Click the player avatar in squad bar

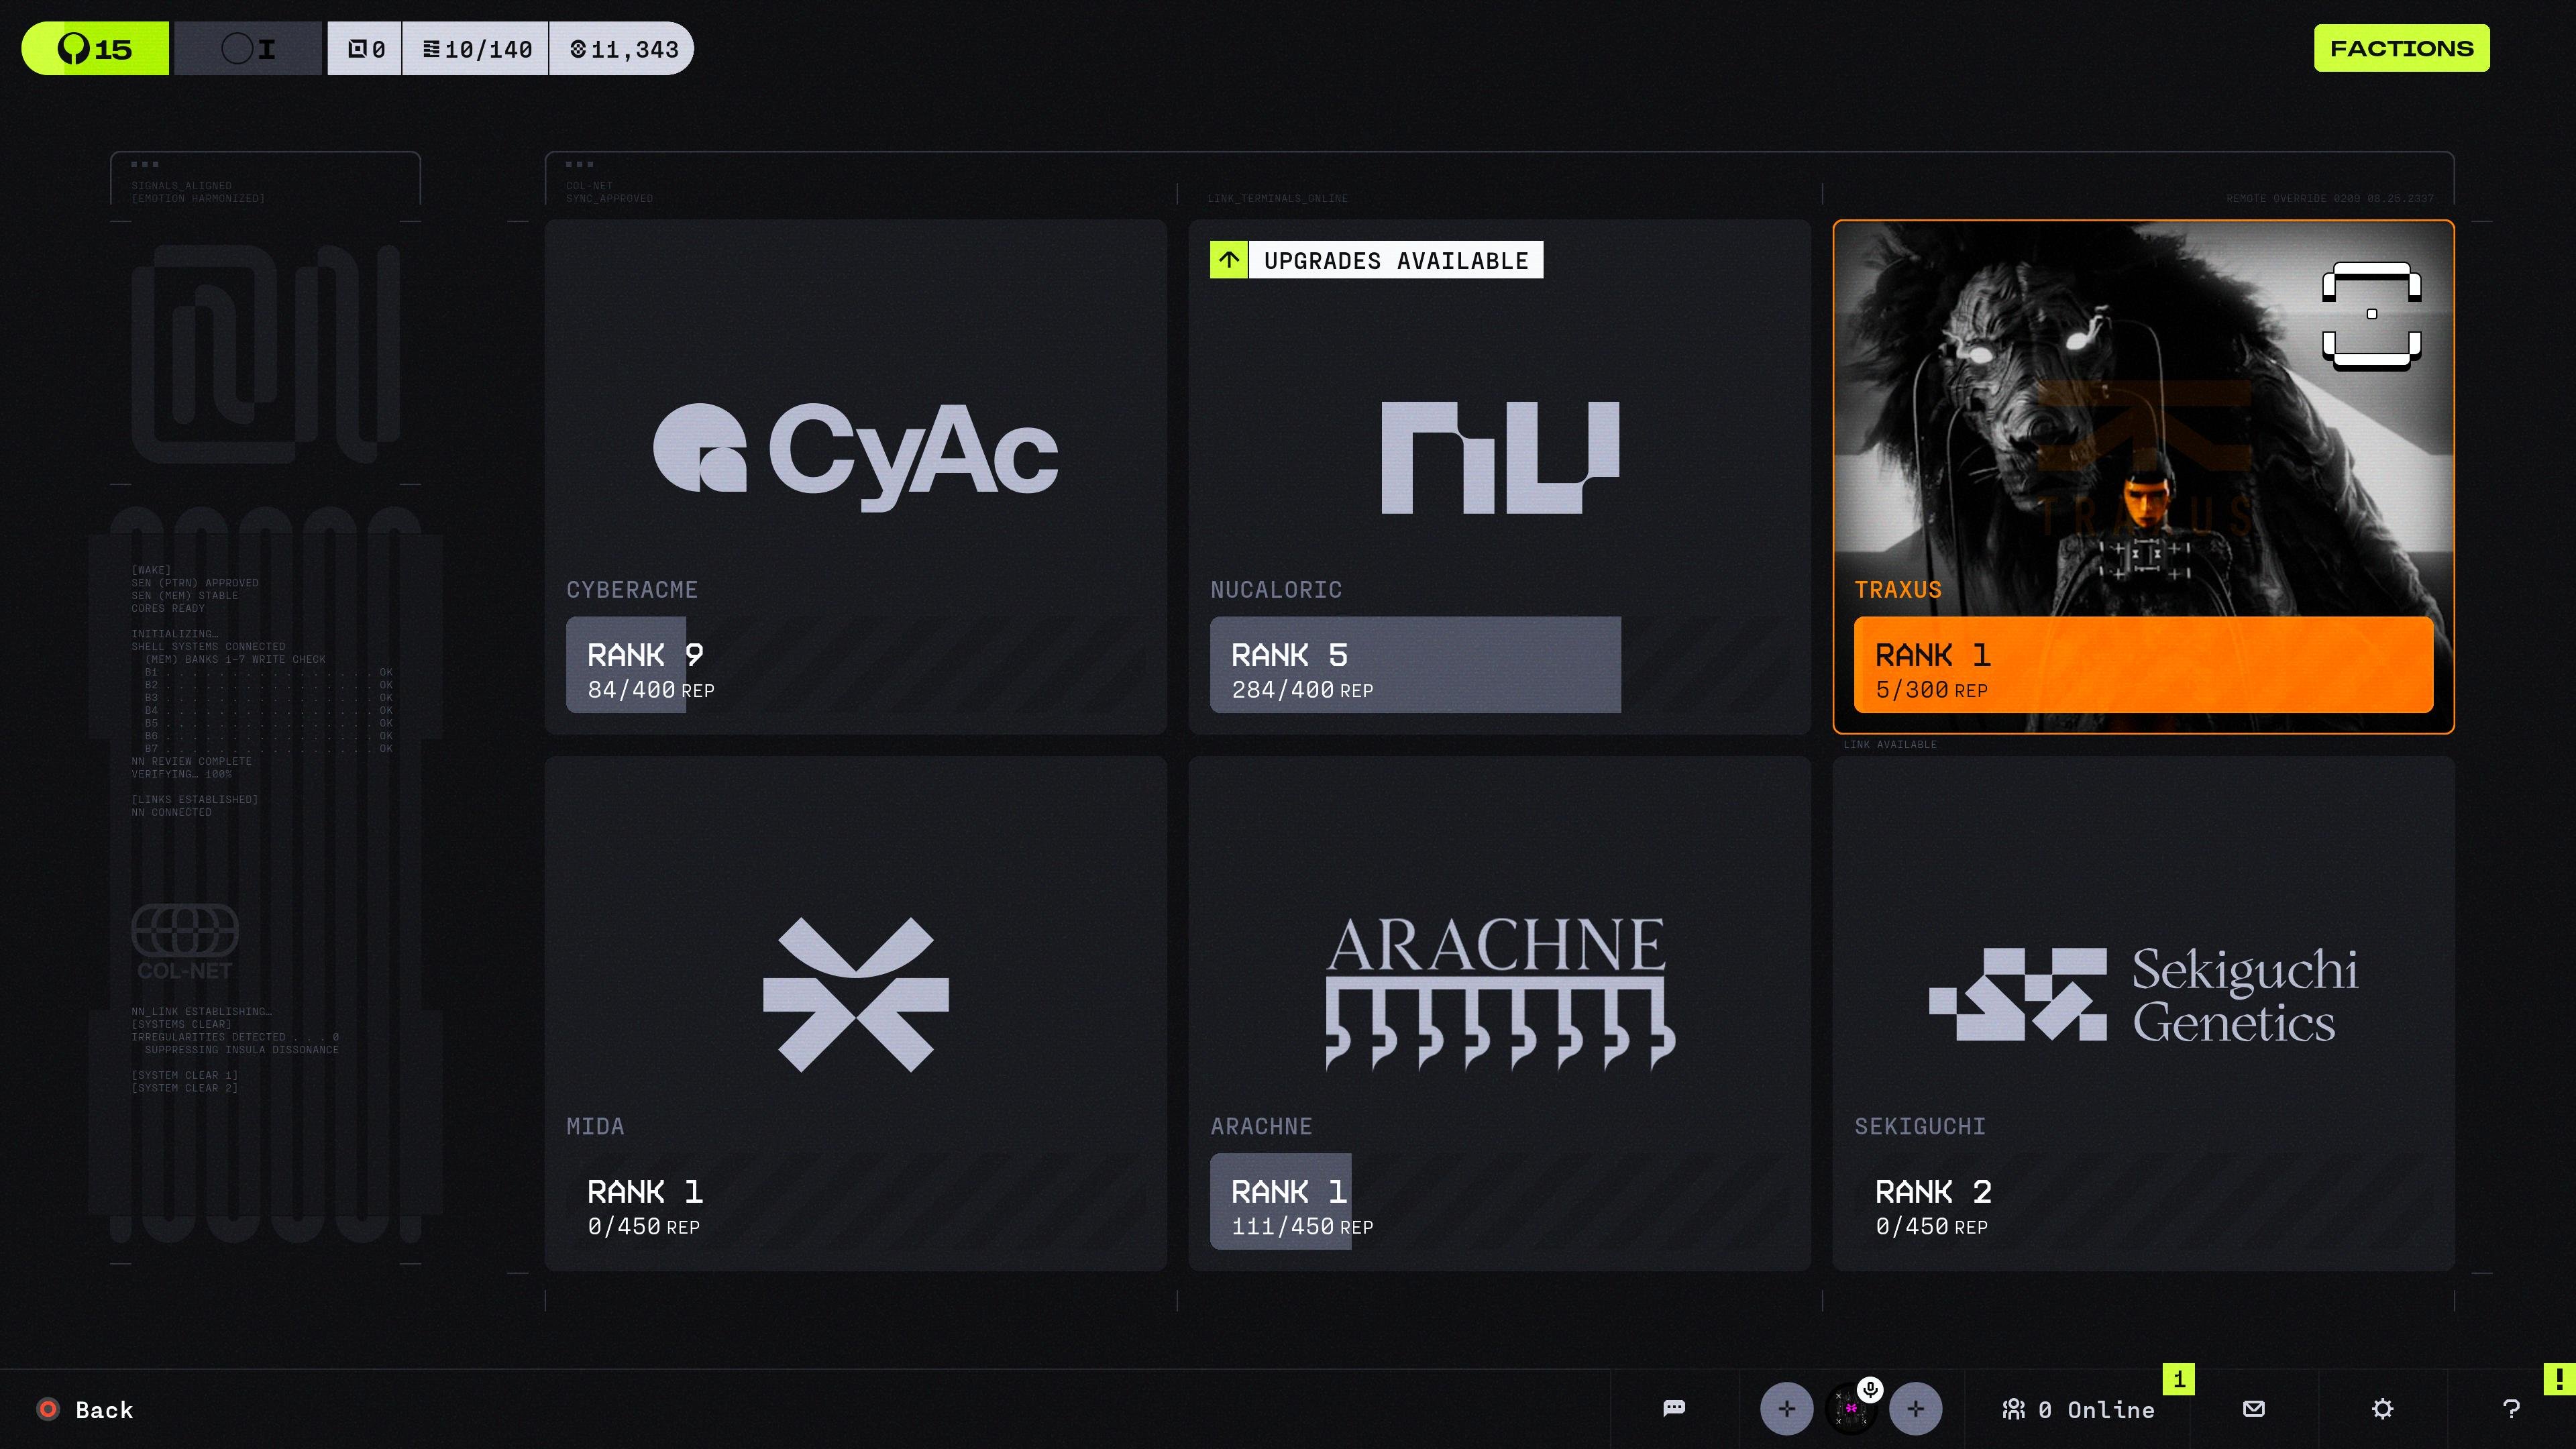1849,1411
